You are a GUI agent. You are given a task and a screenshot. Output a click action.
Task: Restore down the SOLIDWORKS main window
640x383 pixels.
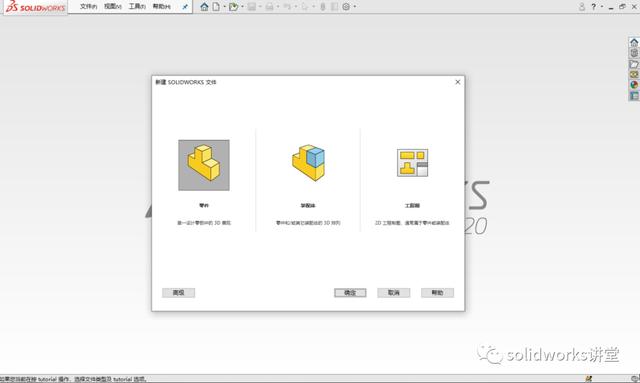(x=622, y=7)
